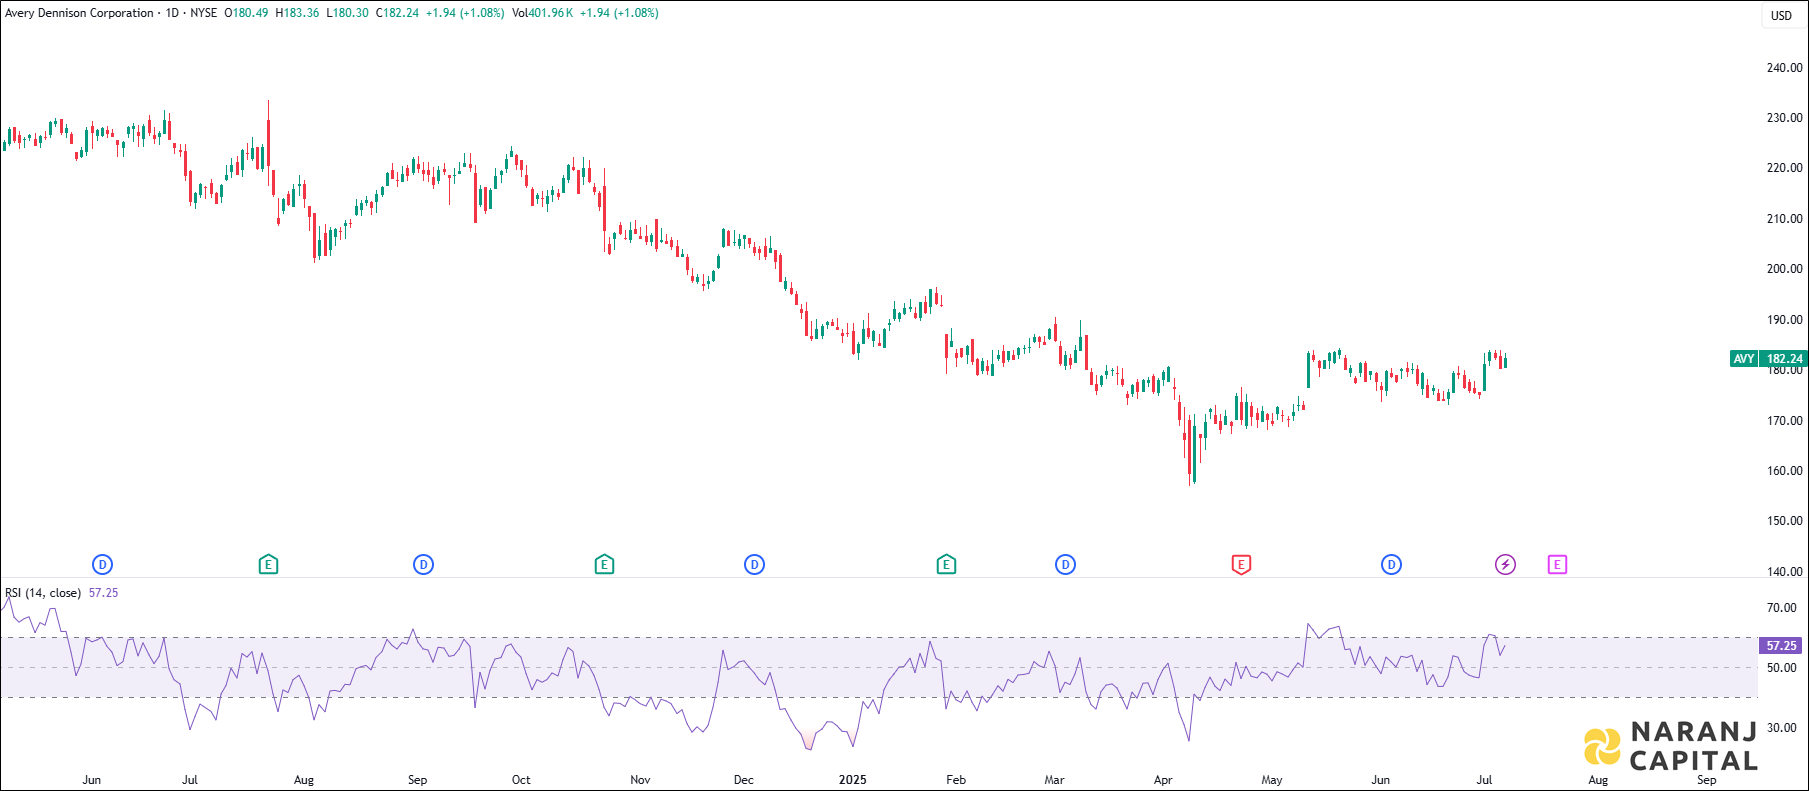Open the red earnings E marker in April
Image resolution: width=1809 pixels, height=791 pixels.
pos(1241,565)
